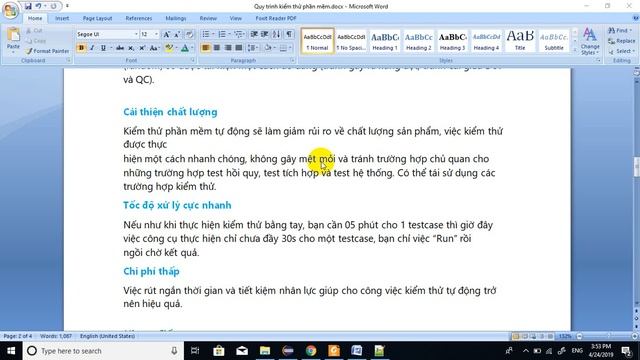
Task: Open Paragraph dialog launcher
Action: (293, 60)
